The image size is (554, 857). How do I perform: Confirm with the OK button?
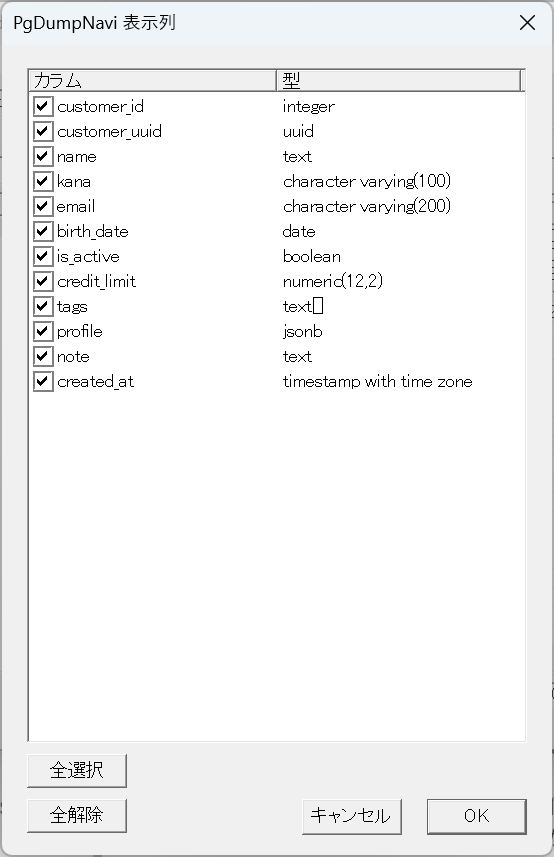[477, 817]
